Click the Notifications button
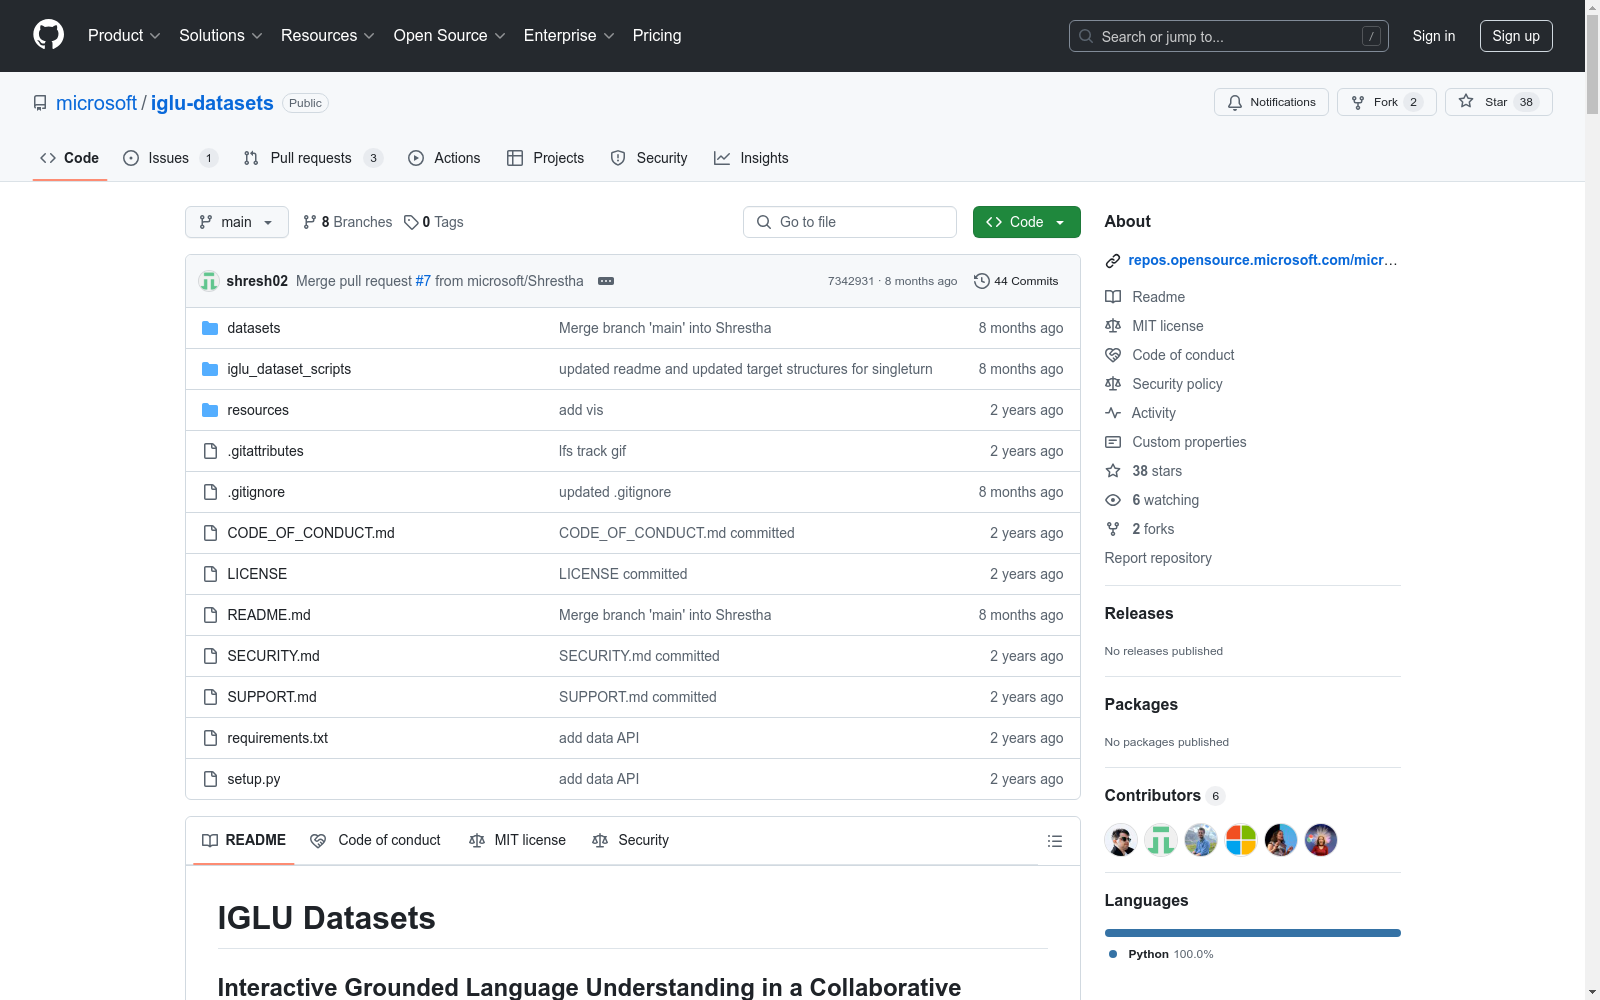Image resolution: width=1600 pixels, height=1000 pixels. 1271,102
